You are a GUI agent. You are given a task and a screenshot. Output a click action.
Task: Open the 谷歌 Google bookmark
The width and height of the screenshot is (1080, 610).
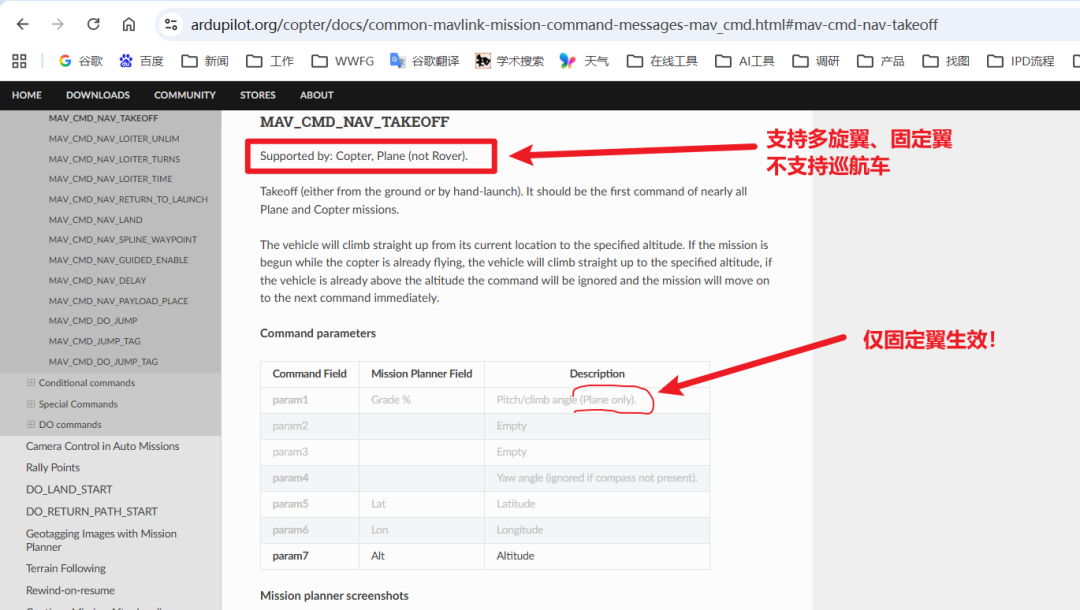[81, 61]
